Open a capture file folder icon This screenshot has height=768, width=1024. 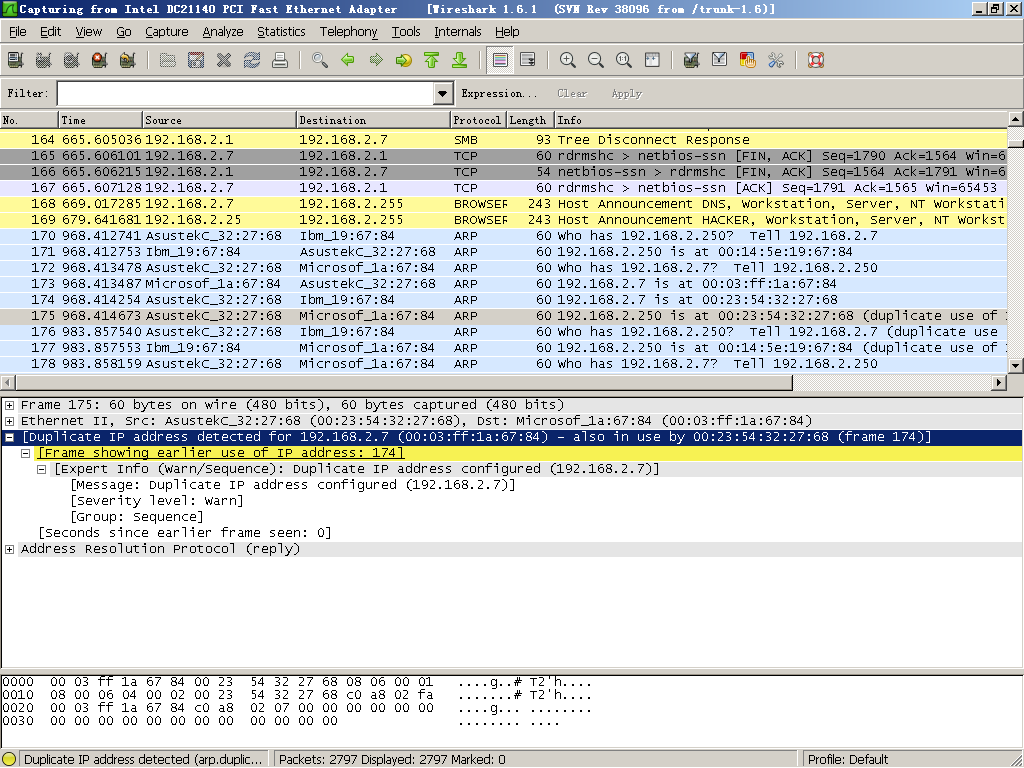[x=168, y=60]
